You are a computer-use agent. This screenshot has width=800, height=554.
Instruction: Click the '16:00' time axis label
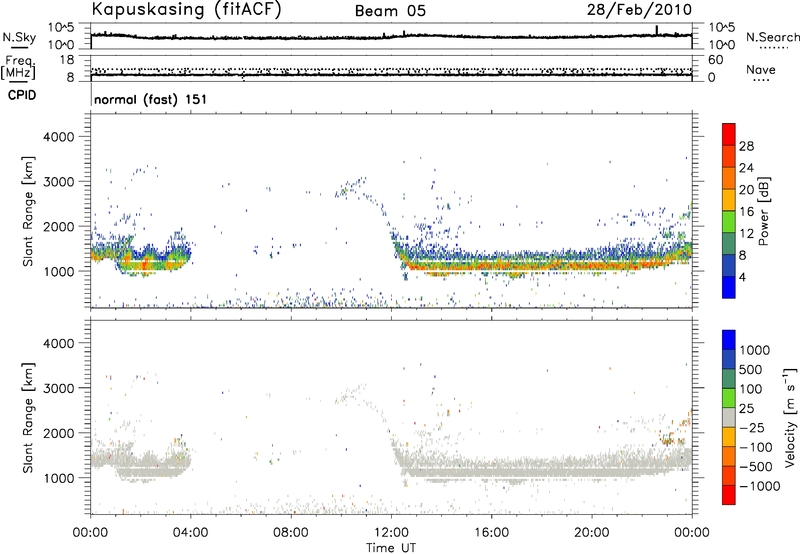(x=491, y=533)
